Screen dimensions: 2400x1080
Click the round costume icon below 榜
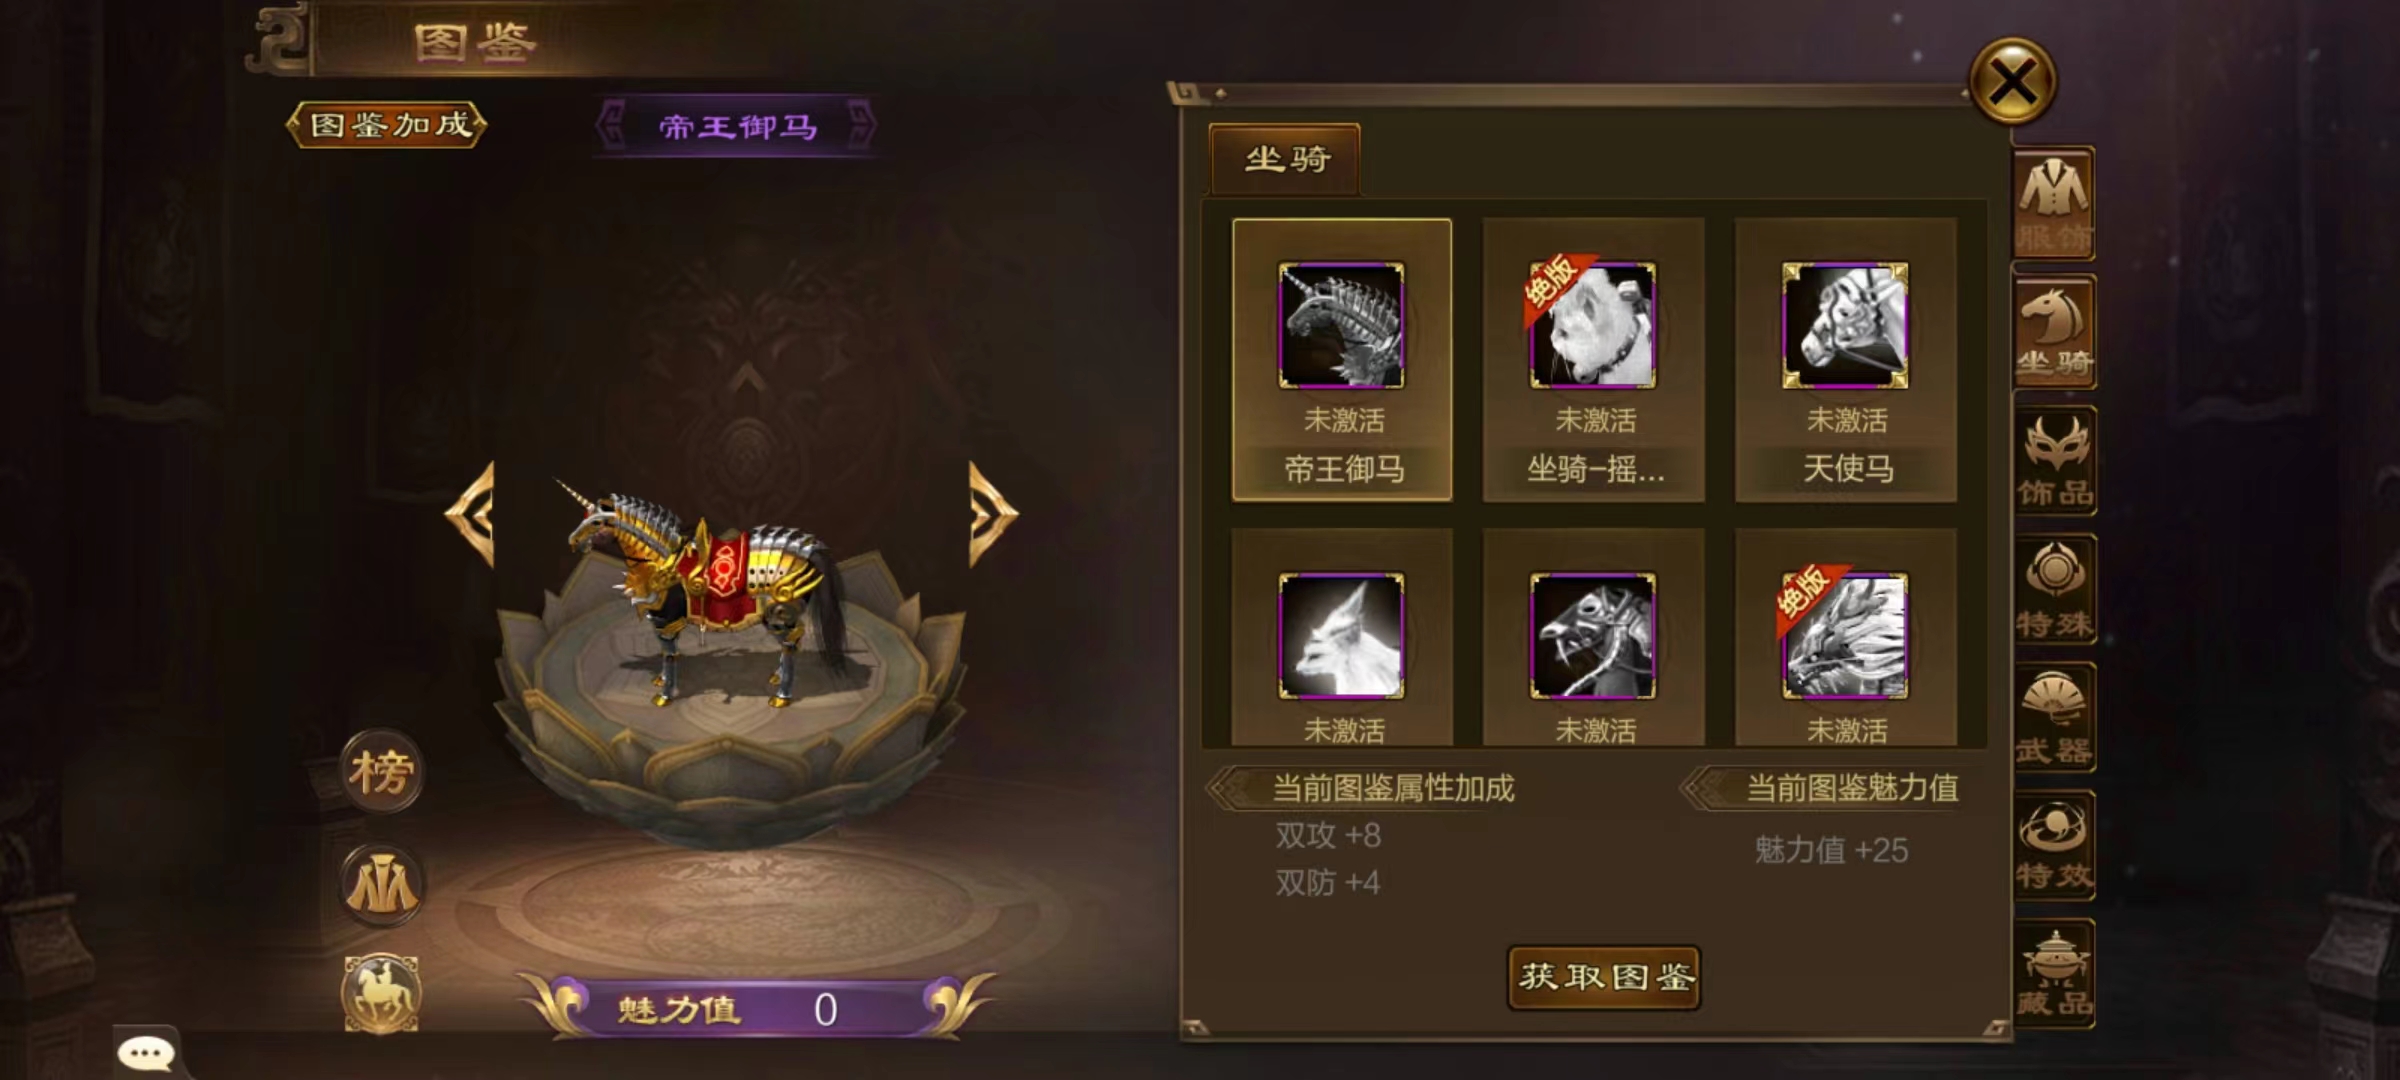pos(381,885)
